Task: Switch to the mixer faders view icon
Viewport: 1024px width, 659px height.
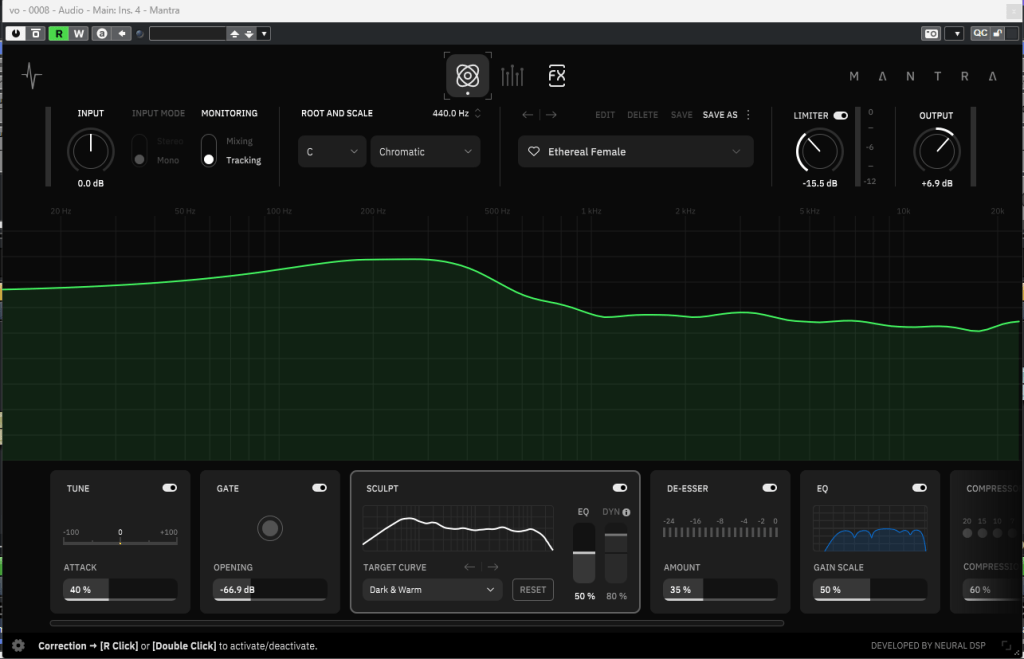Action: point(512,76)
